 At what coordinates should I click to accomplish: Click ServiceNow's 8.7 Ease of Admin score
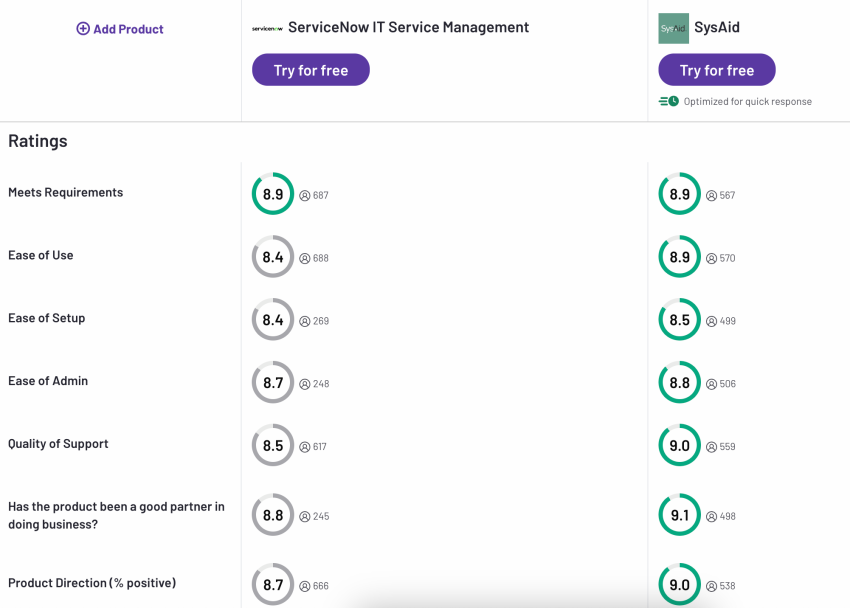coord(273,383)
